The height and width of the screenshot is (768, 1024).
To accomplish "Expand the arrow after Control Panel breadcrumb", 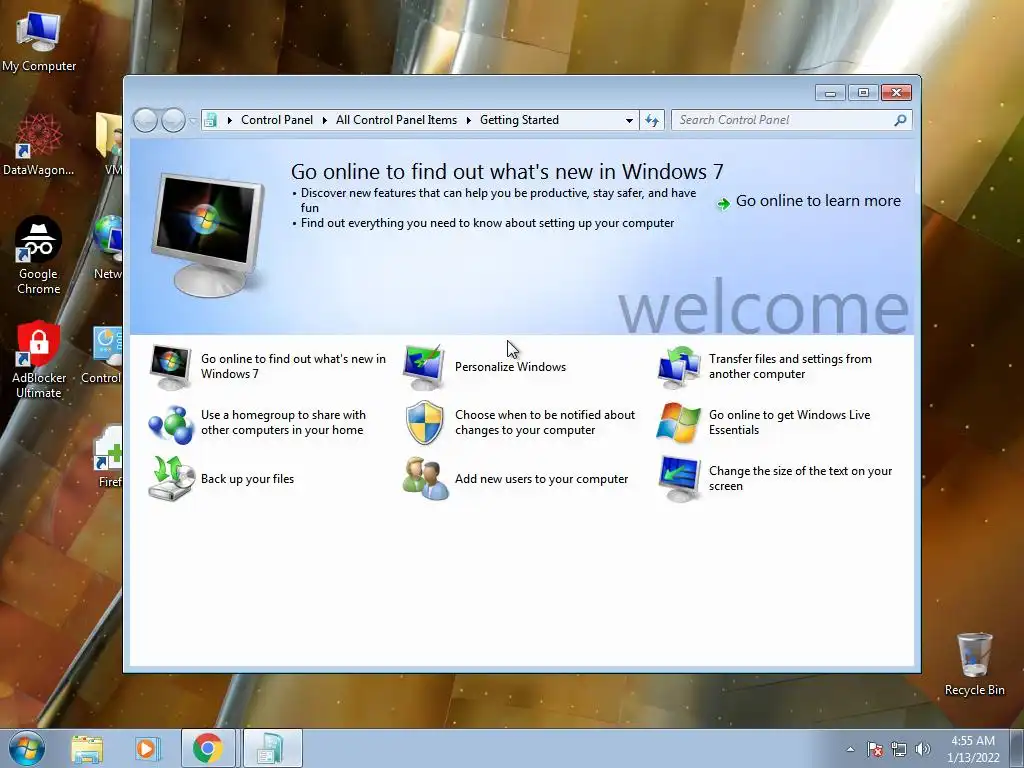I will (x=325, y=120).
